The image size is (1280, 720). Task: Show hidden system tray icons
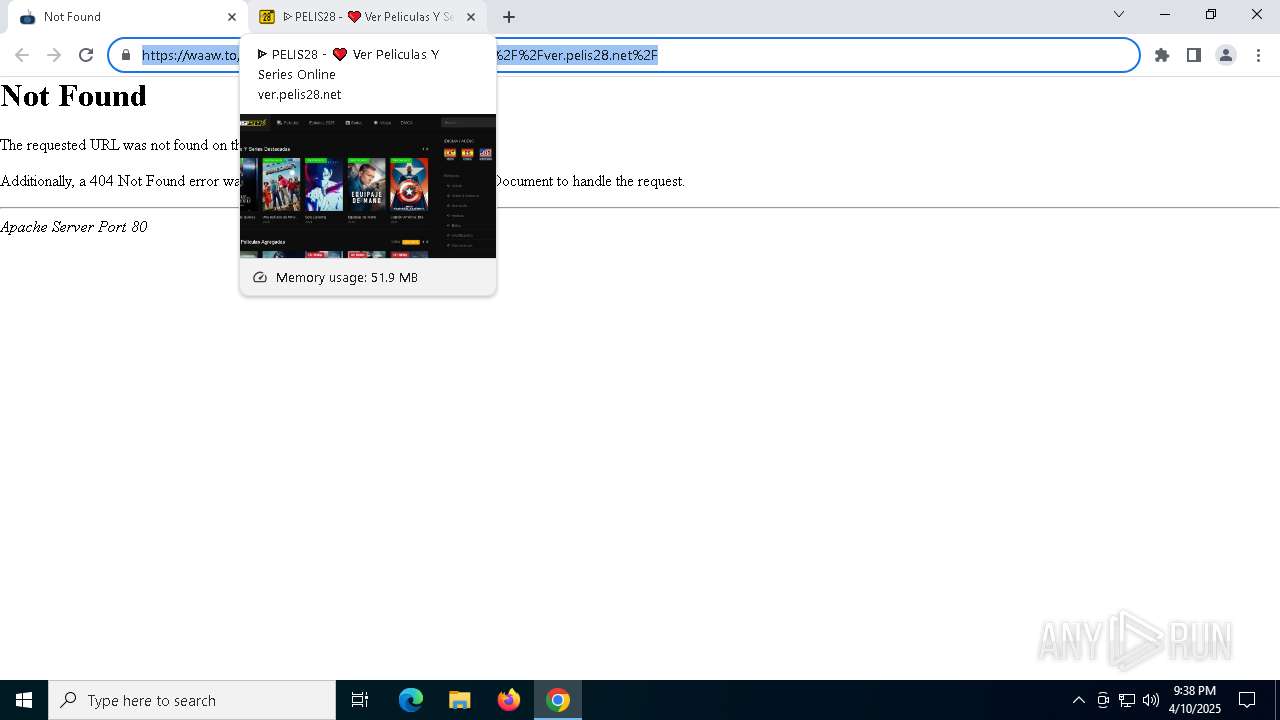pos(1078,700)
